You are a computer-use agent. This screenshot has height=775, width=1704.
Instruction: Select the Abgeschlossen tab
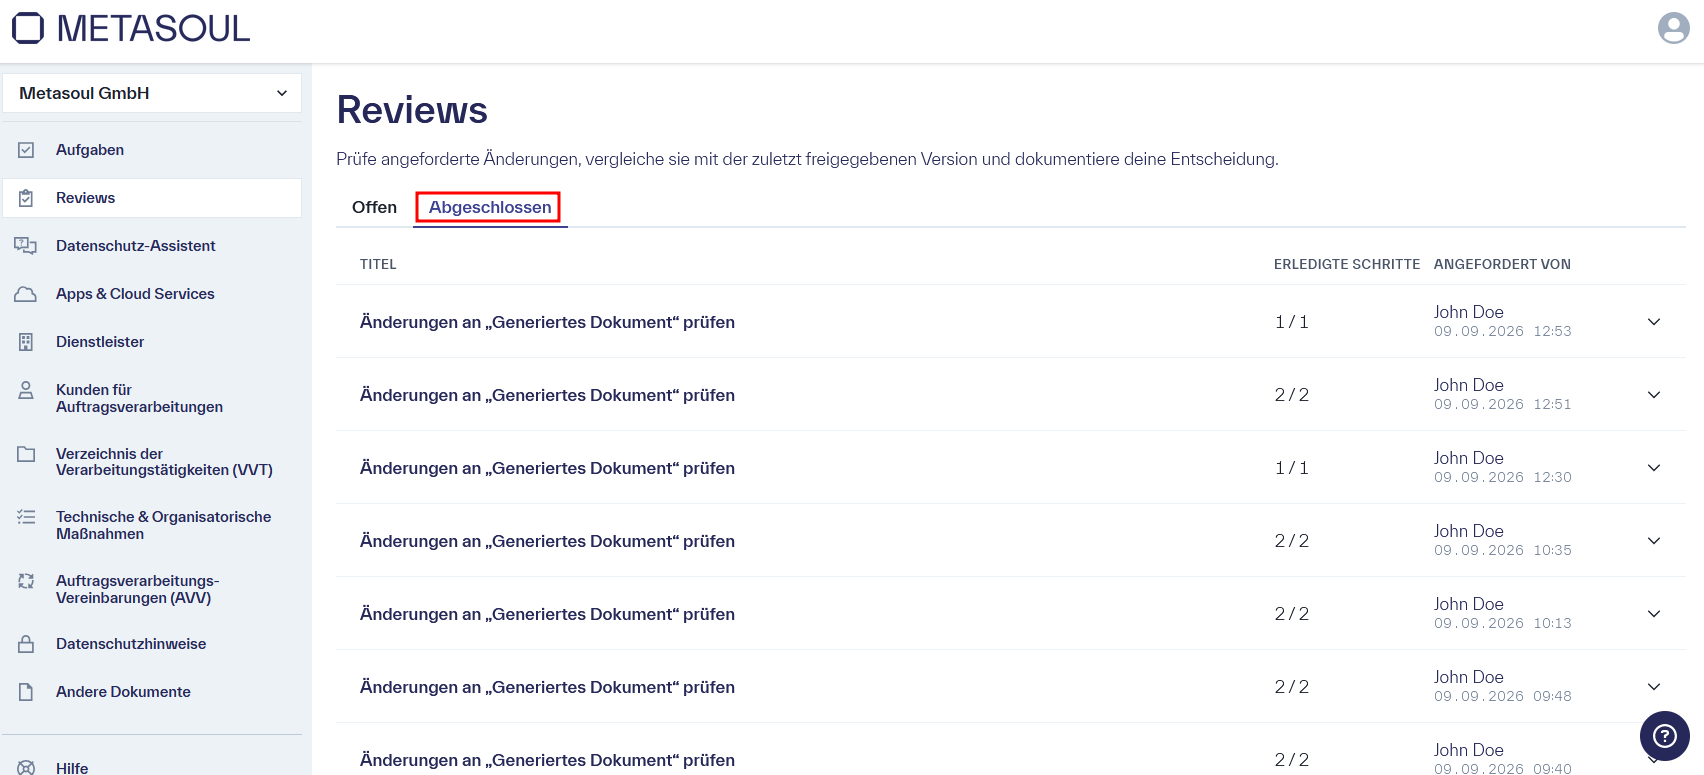[x=490, y=207]
